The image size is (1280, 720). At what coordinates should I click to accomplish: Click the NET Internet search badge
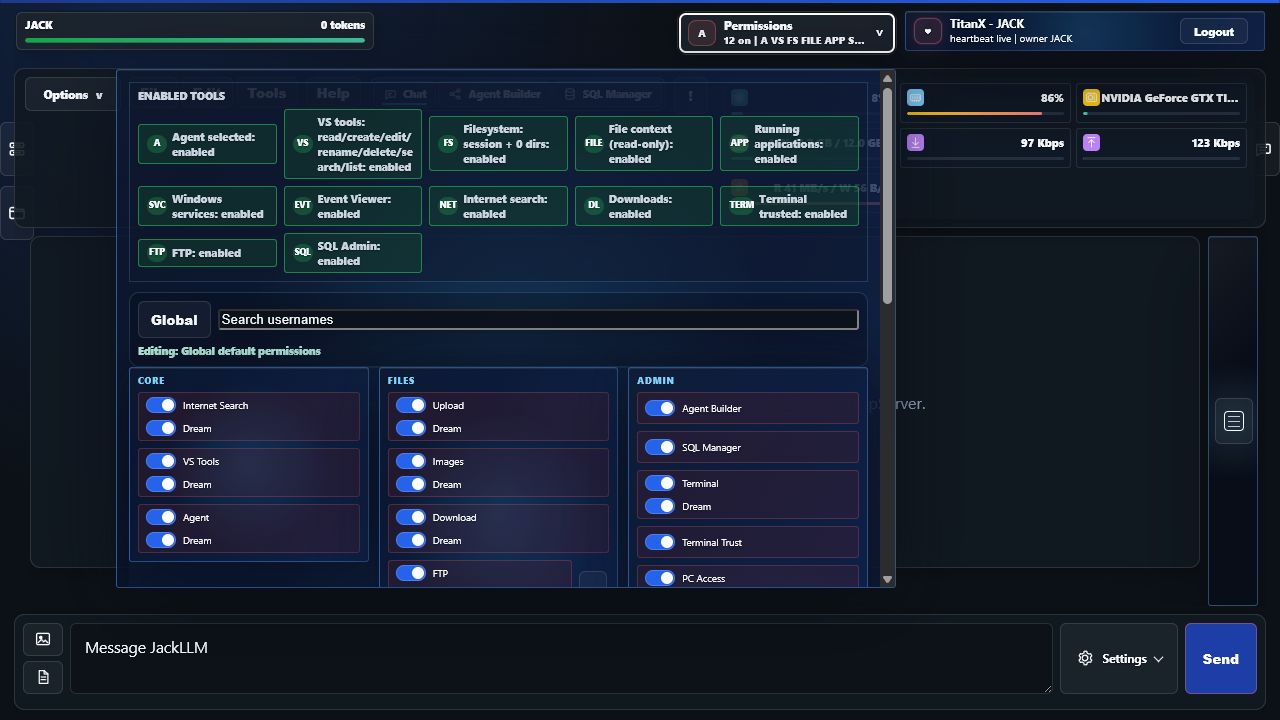pyautogui.click(x=498, y=206)
